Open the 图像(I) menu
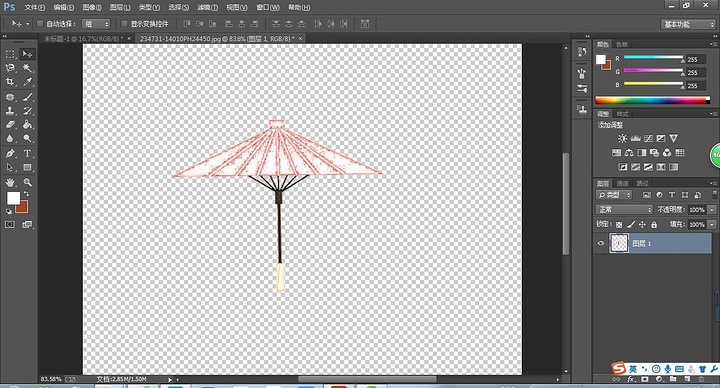Viewport: 720px width, 388px height. [x=92, y=7]
